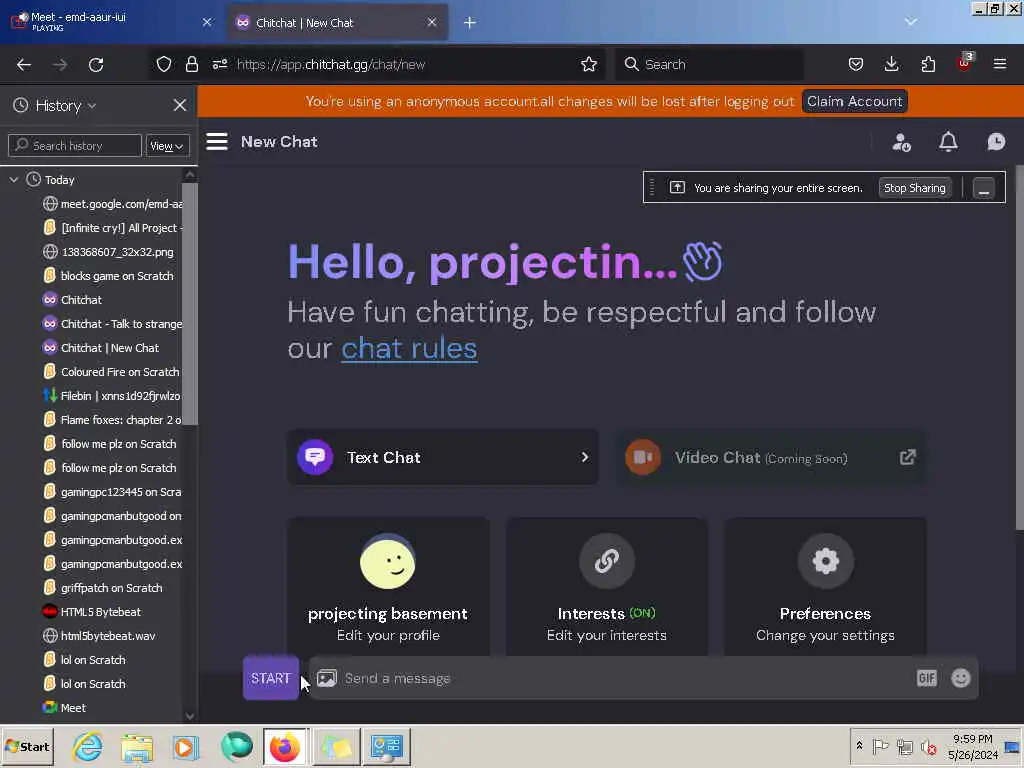The width and height of the screenshot is (1024, 768).
Task: Open the extensions puzzle icon
Action: (928, 64)
